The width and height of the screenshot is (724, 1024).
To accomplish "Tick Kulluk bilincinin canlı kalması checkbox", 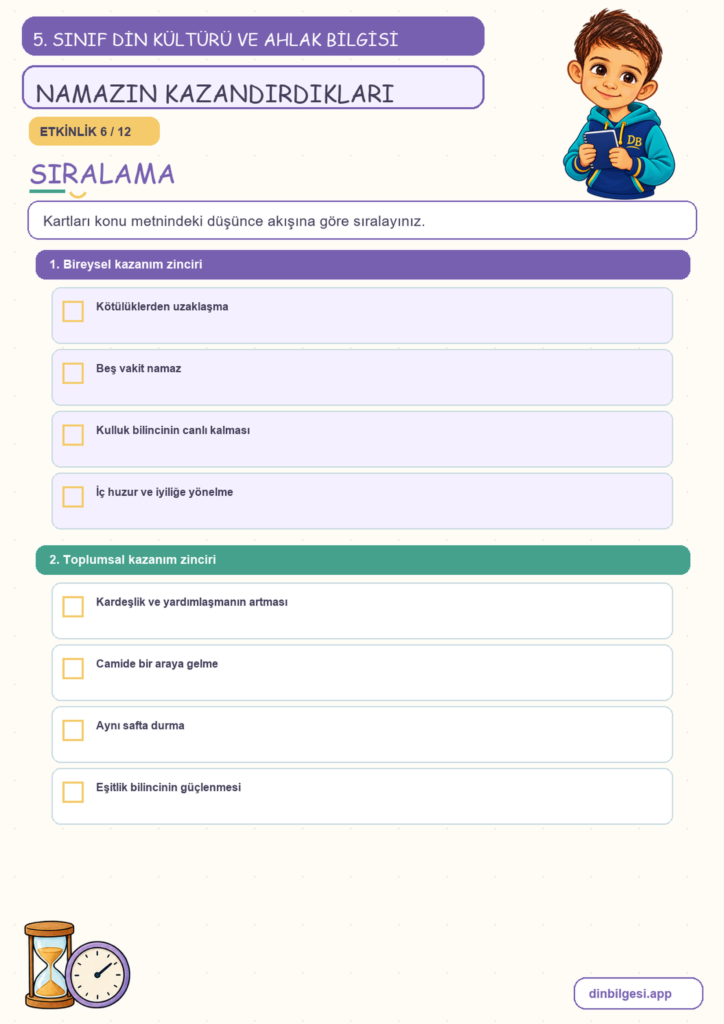I will [73, 435].
